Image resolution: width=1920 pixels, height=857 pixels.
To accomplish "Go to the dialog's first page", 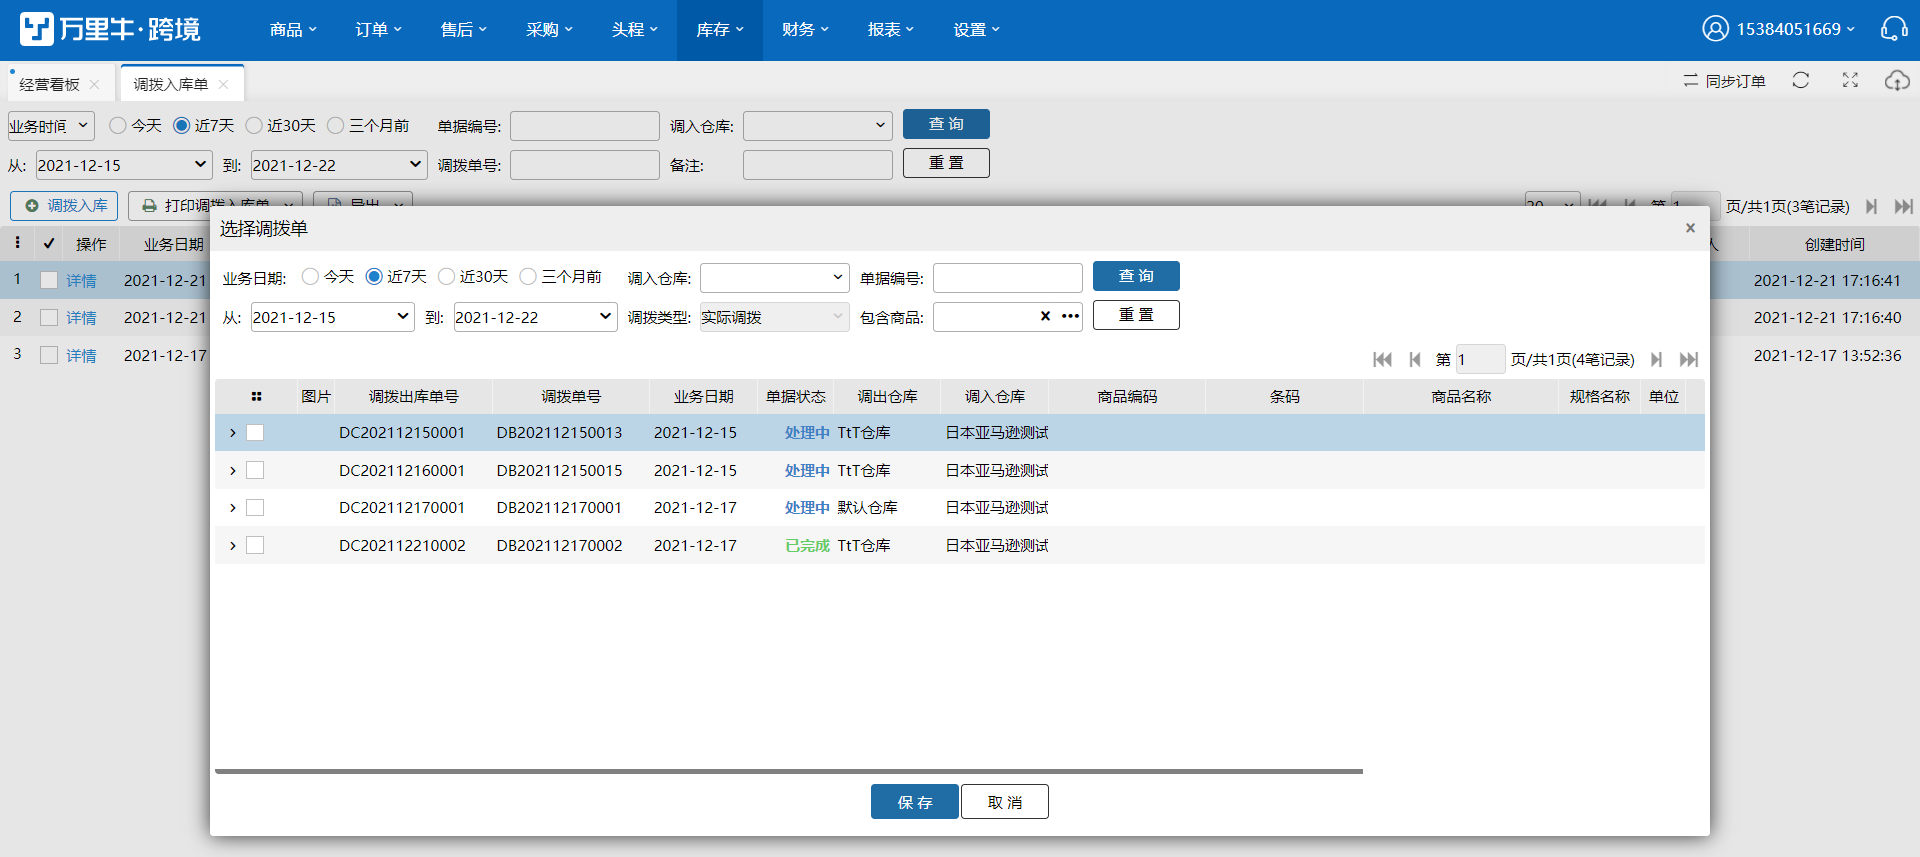I will point(1382,359).
